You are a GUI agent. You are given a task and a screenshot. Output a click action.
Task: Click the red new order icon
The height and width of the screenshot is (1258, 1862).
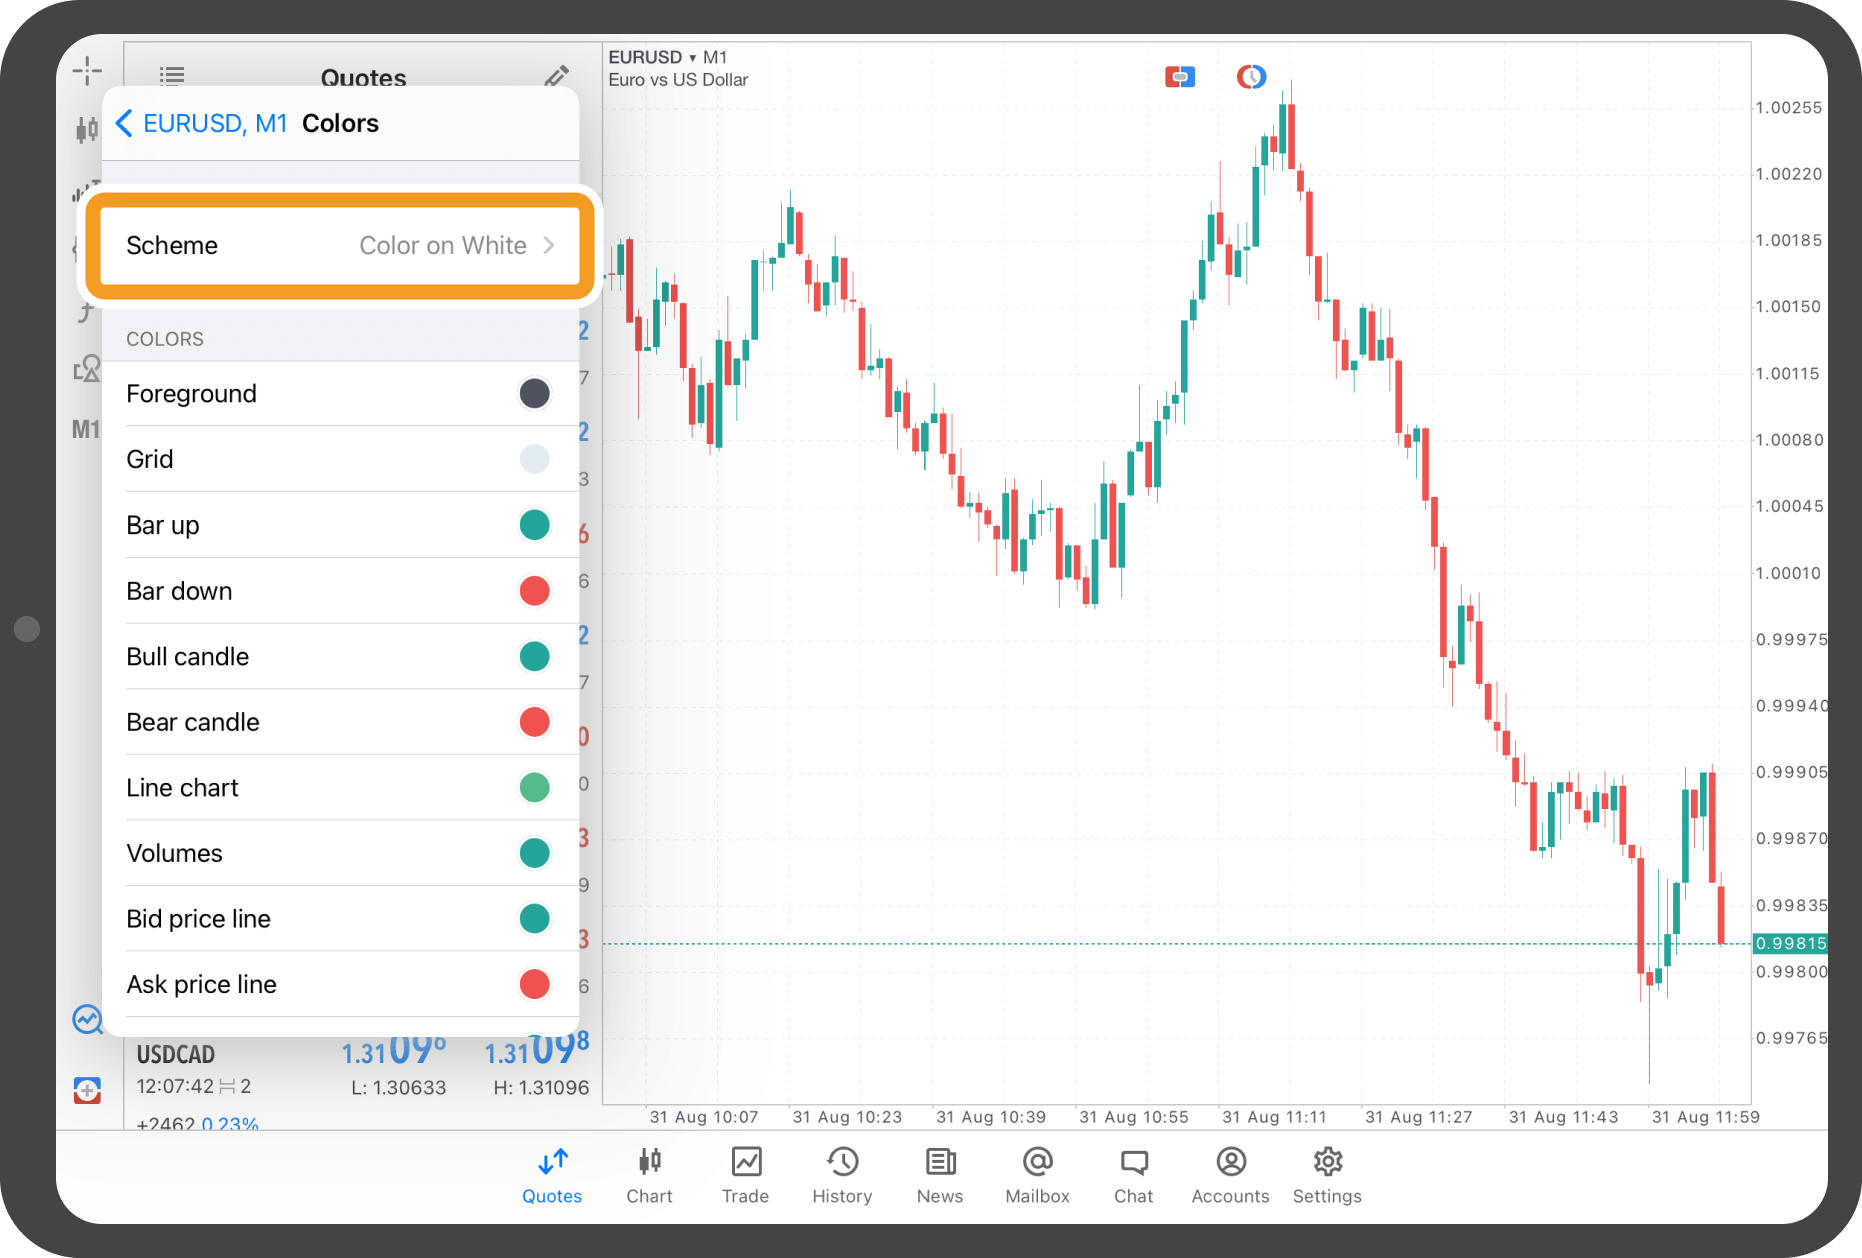[88, 1090]
